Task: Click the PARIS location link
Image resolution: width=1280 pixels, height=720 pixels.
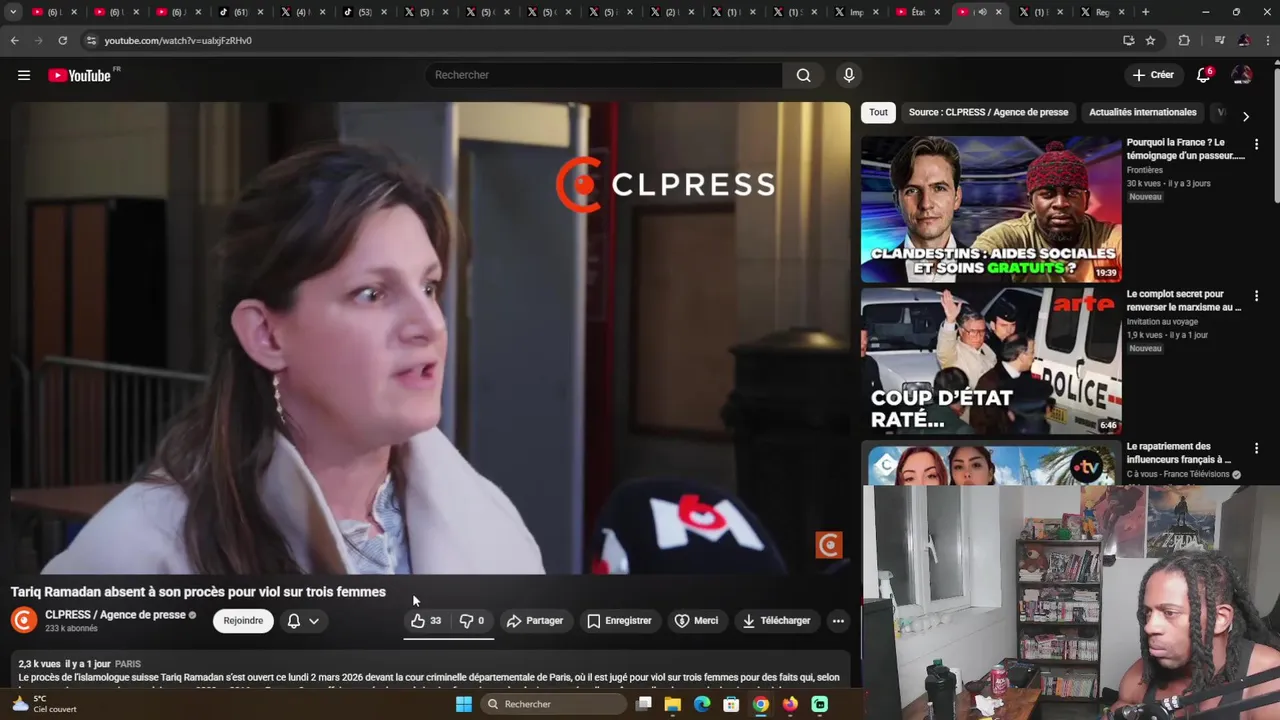Action: coord(128,664)
